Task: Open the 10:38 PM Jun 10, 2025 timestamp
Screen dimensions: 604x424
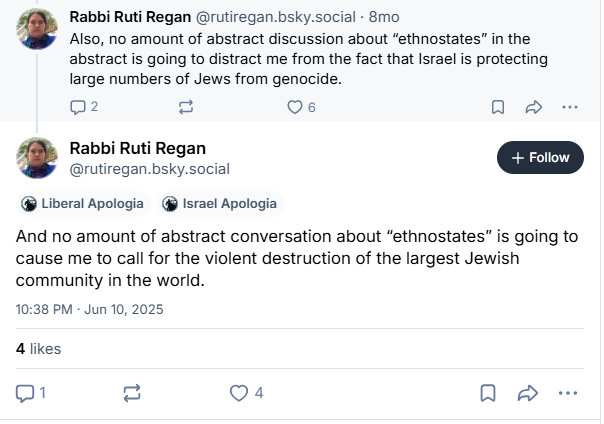Action: coord(89,309)
